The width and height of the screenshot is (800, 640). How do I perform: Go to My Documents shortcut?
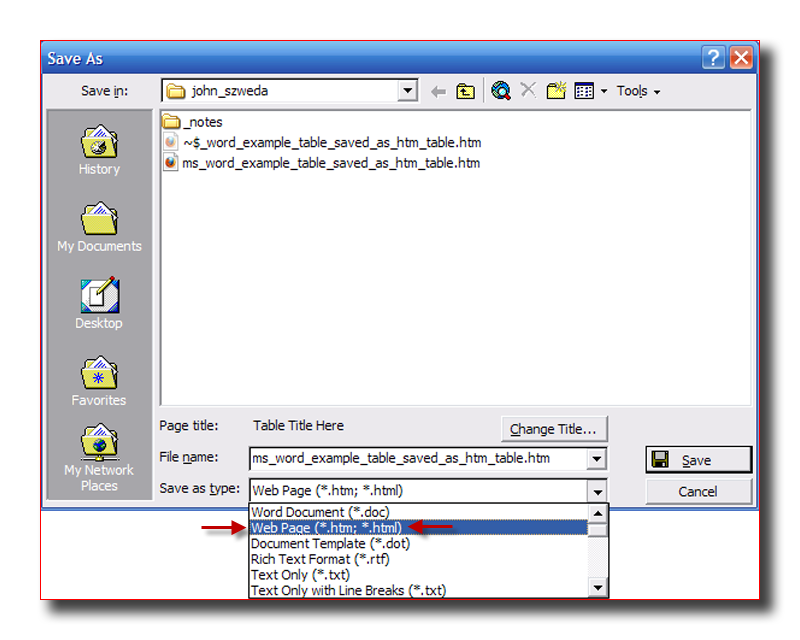pyautogui.click(x=99, y=228)
